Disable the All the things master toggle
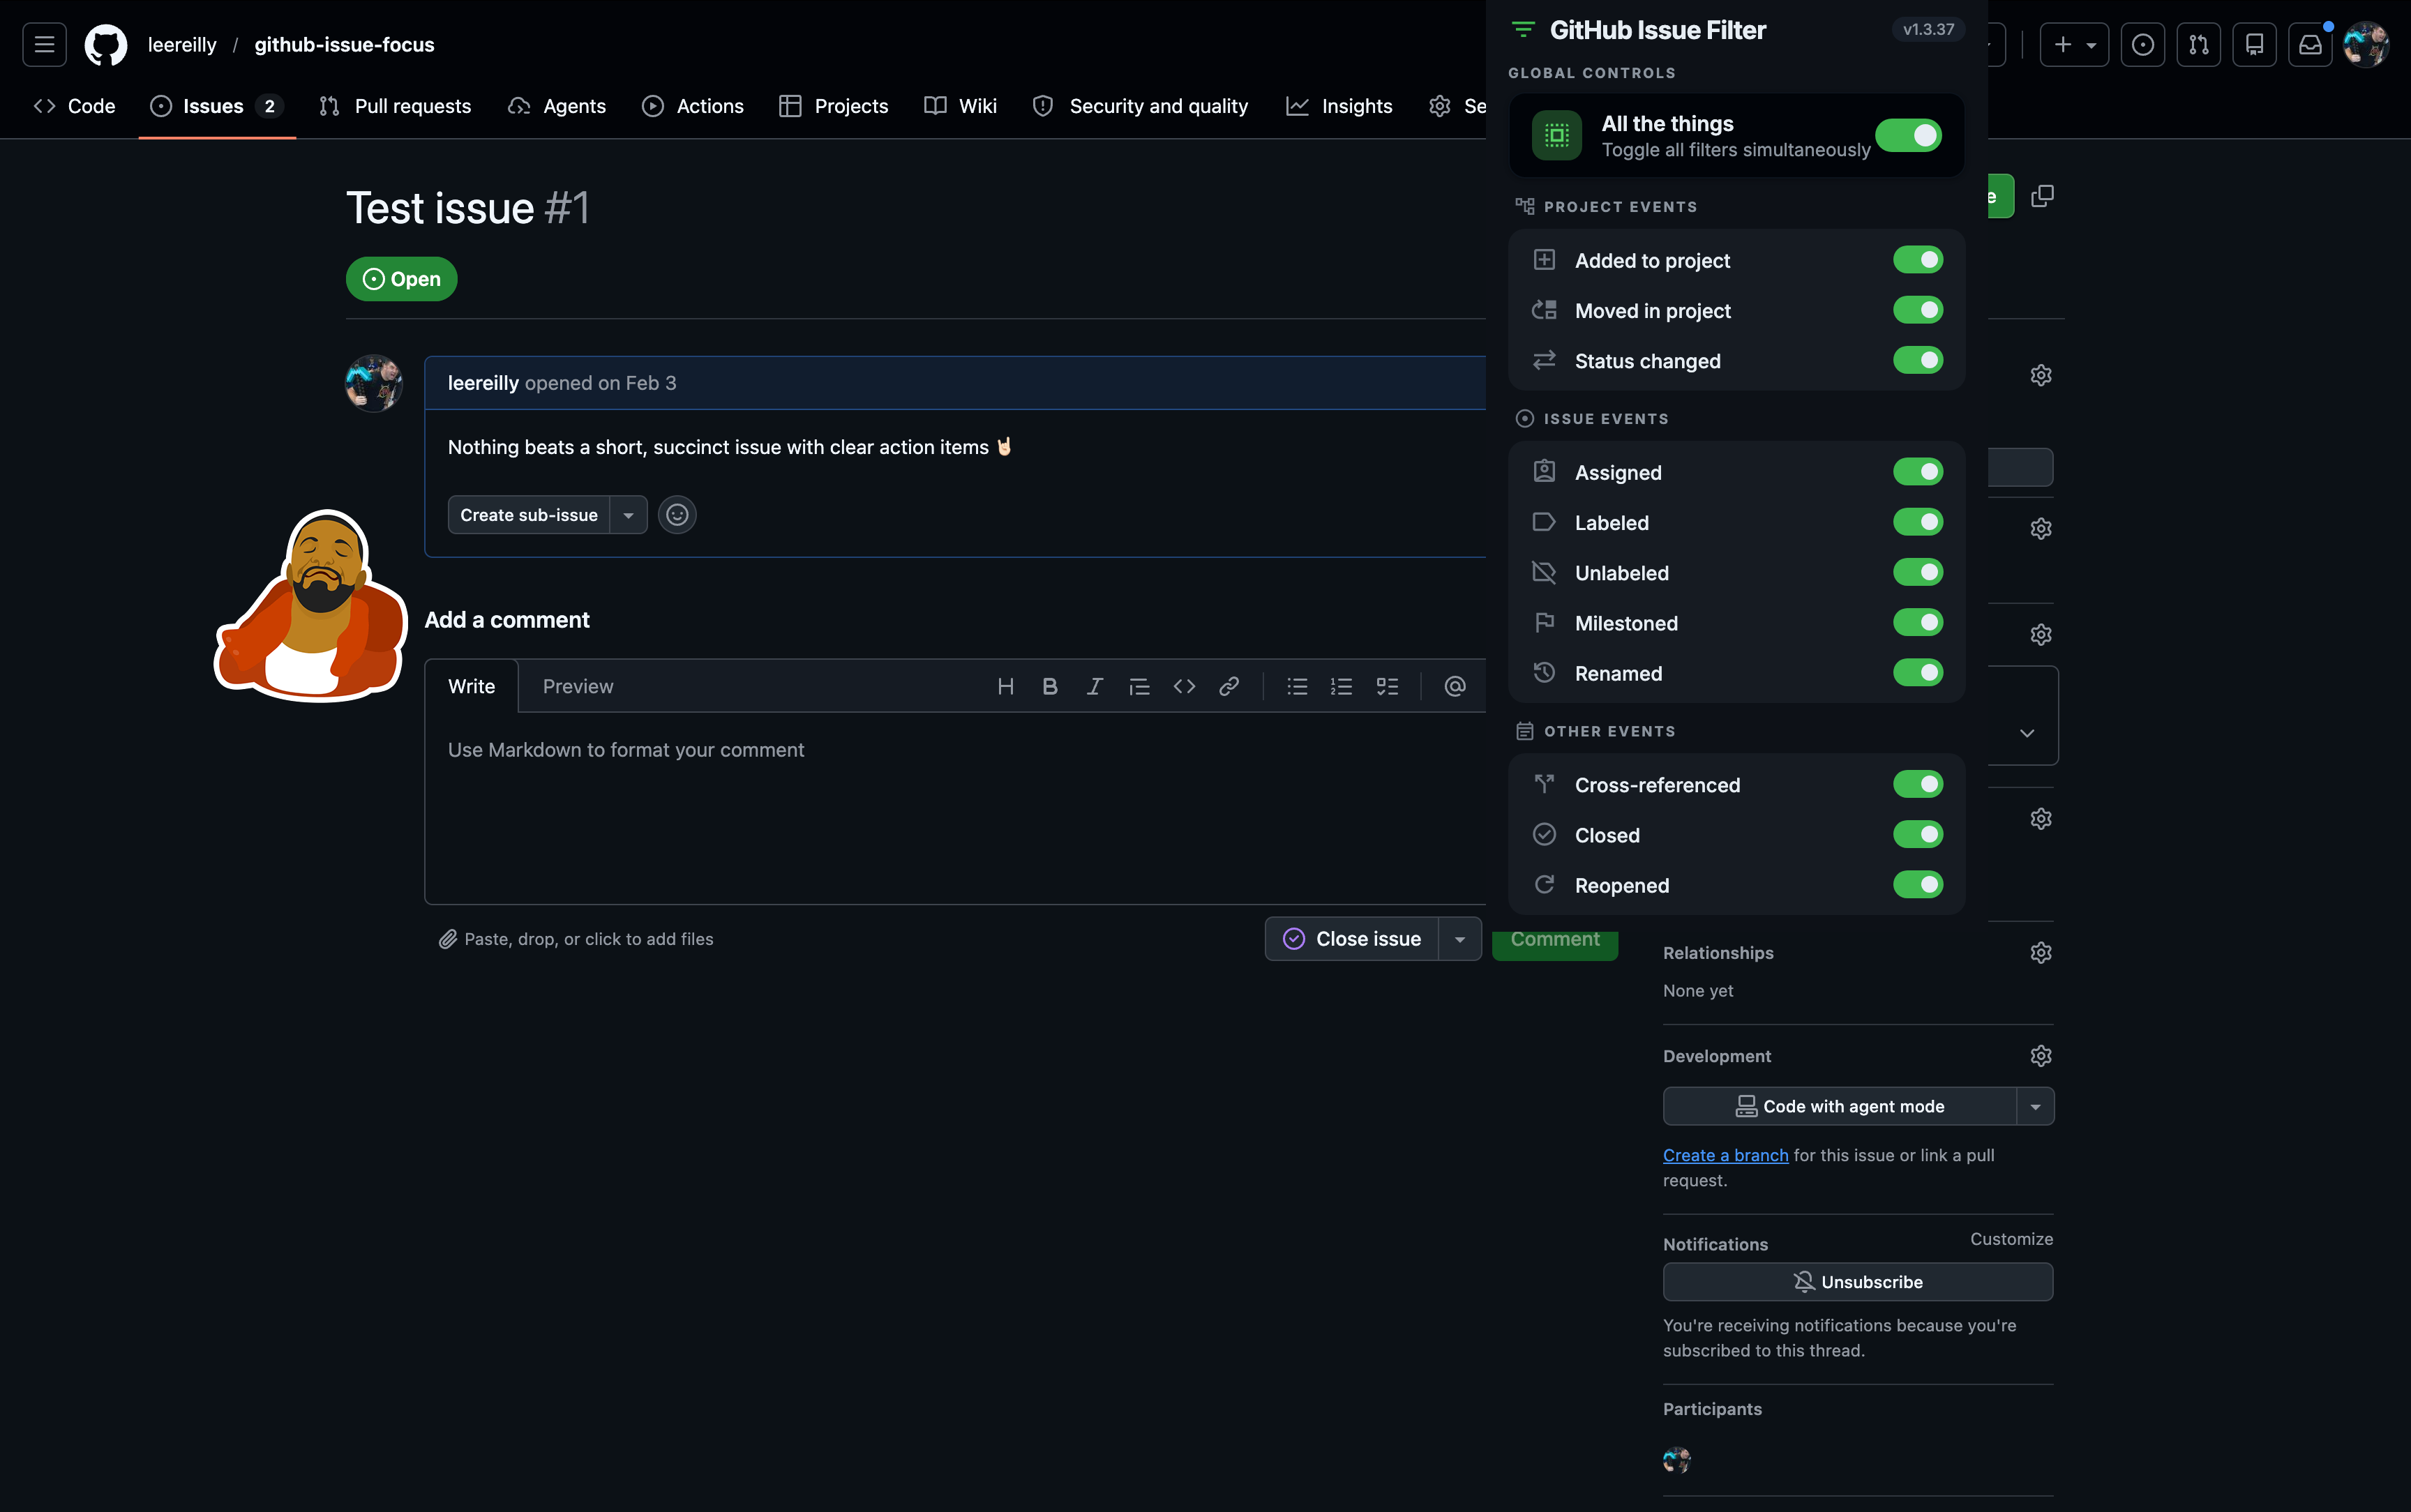 pyautogui.click(x=1908, y=135)
